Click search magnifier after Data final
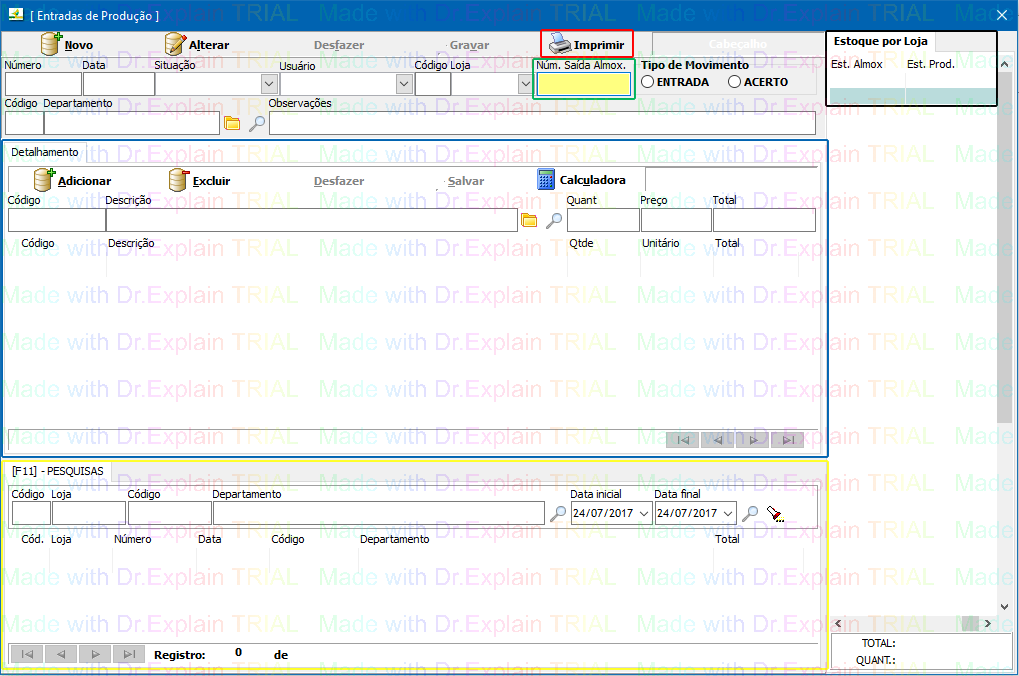The image size is (1019, 676). (750, 514)
